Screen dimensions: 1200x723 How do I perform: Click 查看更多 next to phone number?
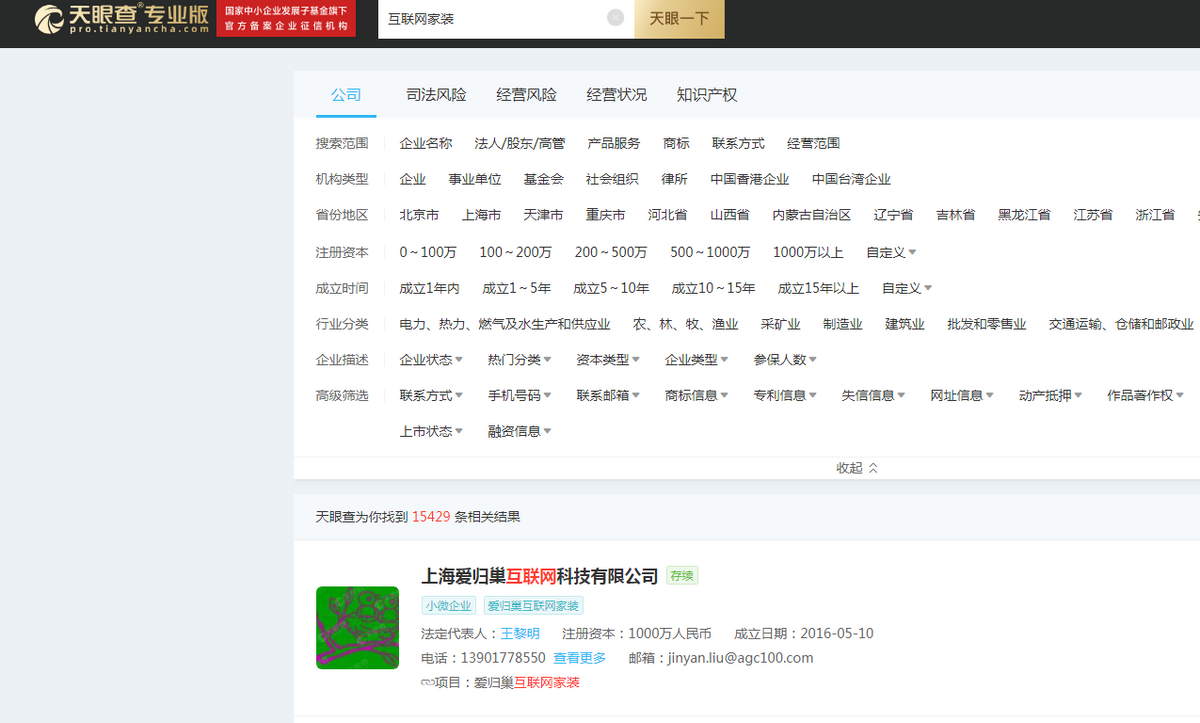[x=580, y=658]
